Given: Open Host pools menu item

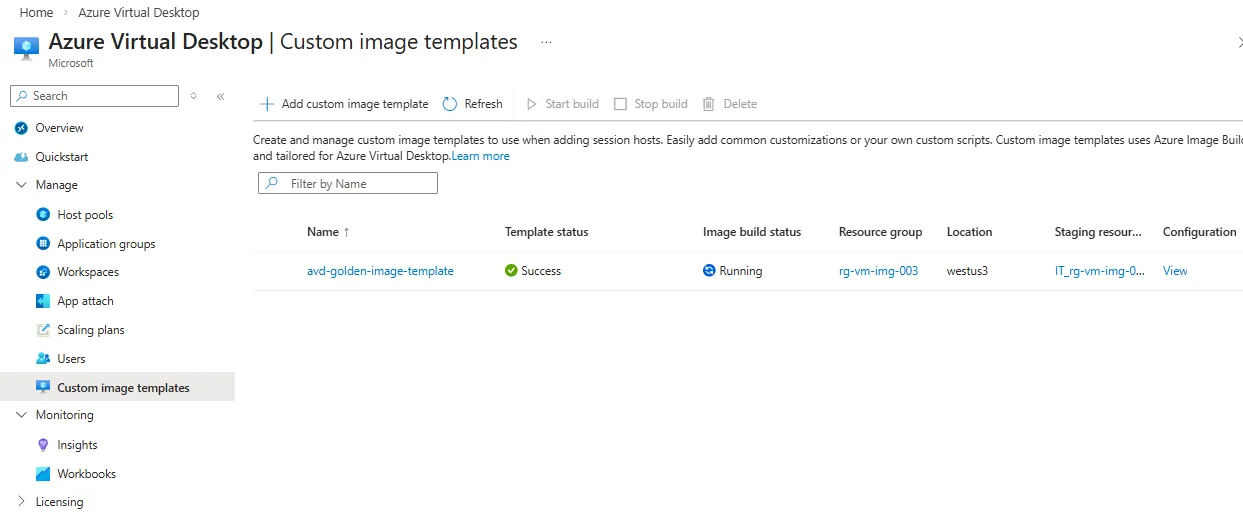Looking at the screenshot, I should point(85,215).
